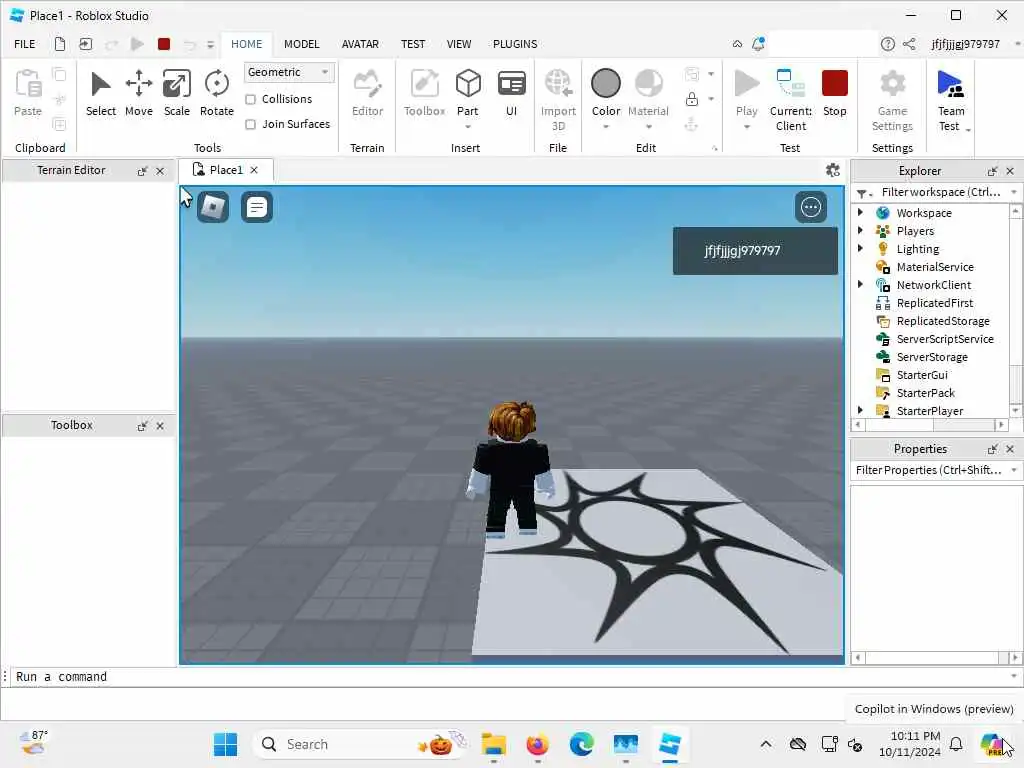Undock the Toolbox panel
The image size is (1024, 768).
pyautogui.click(x=142, y=426)
